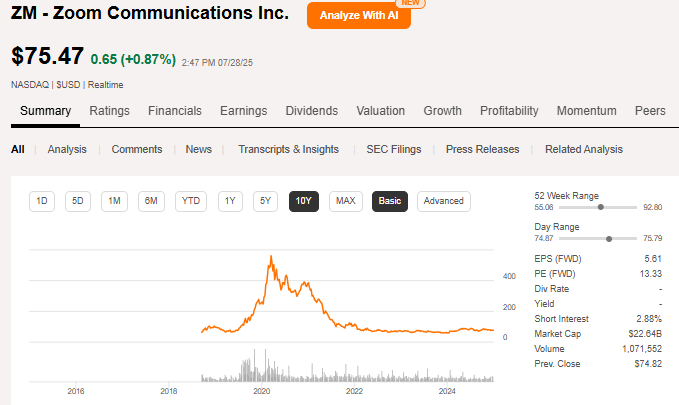Select the 1D chart range

coord(42,201)
